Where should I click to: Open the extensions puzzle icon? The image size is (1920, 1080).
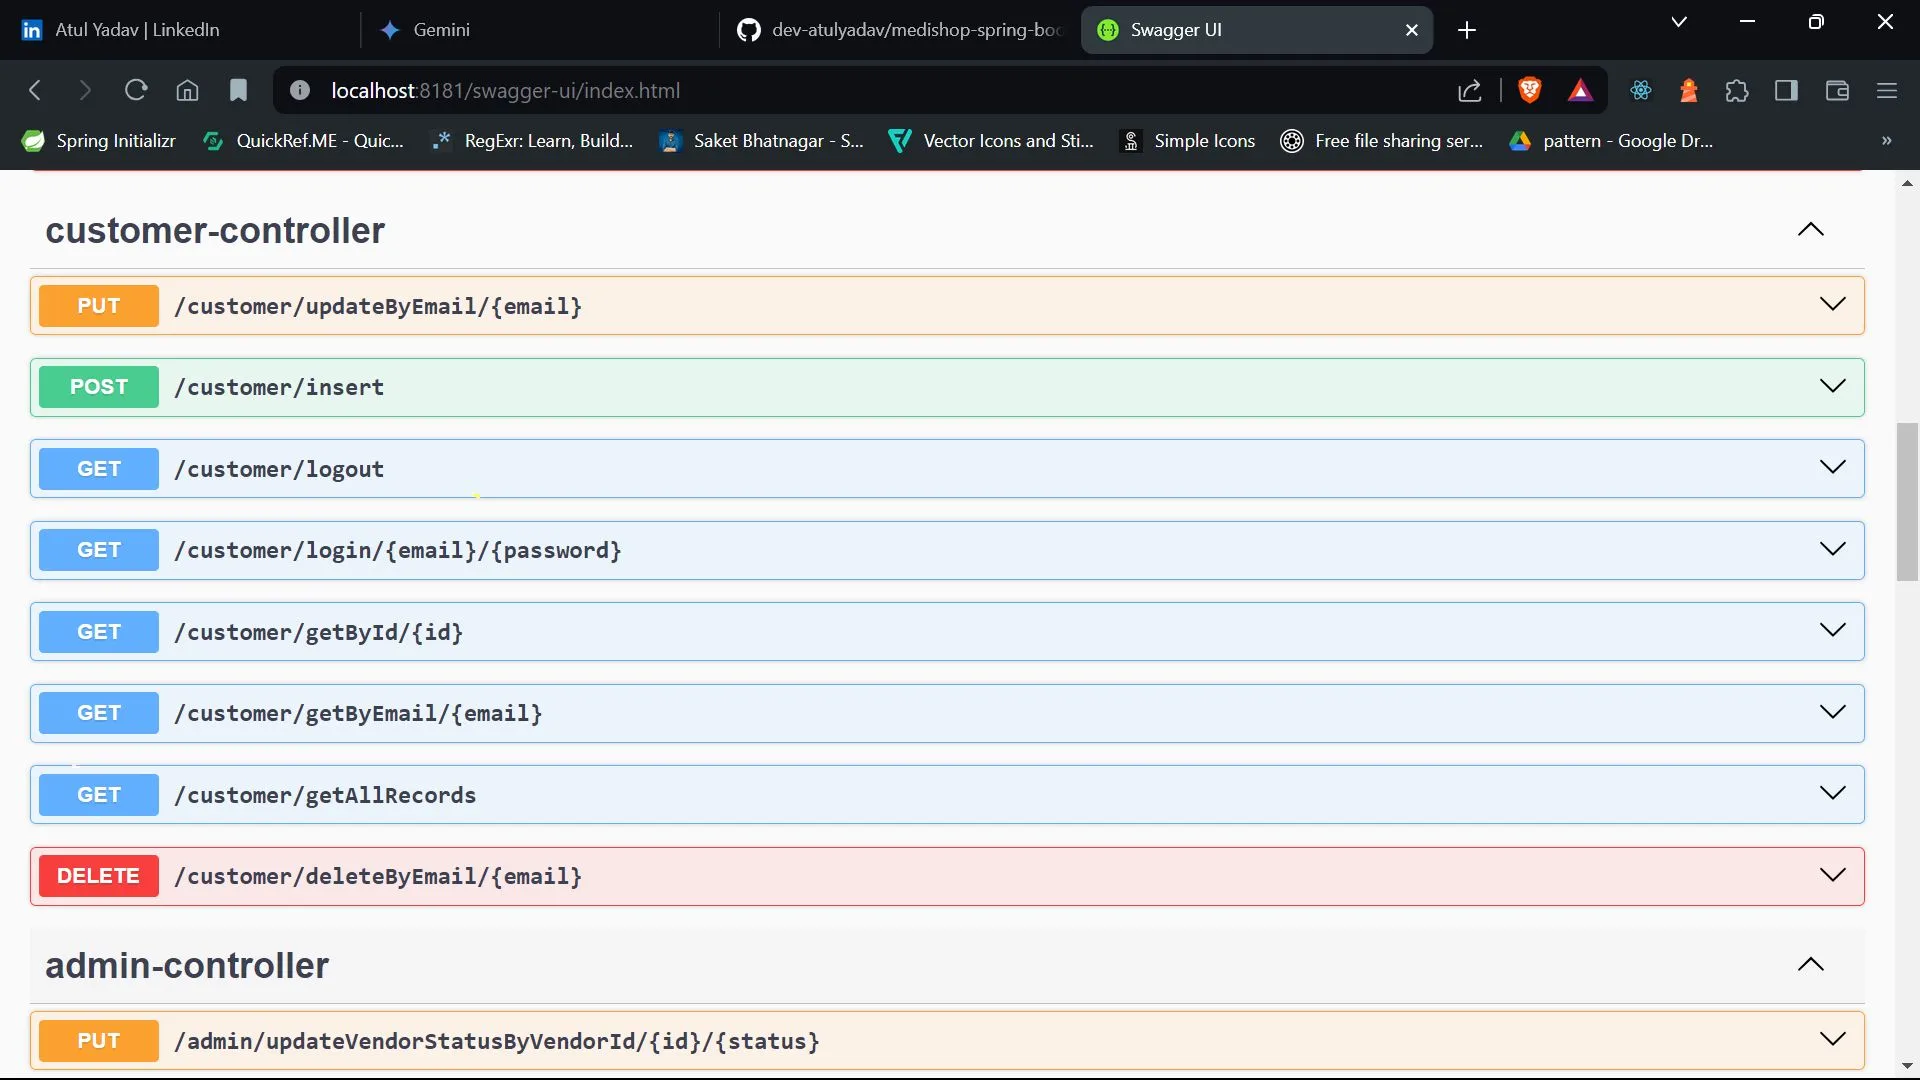tap(1737, 91)
